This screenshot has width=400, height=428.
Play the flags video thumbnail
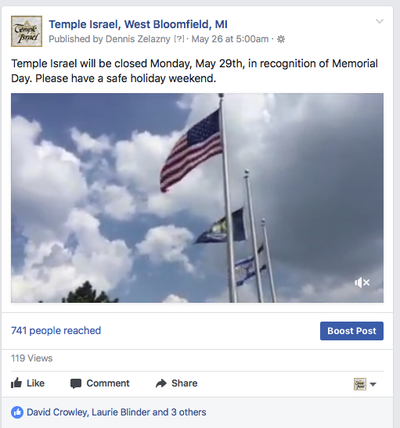(x=197, y=198)
